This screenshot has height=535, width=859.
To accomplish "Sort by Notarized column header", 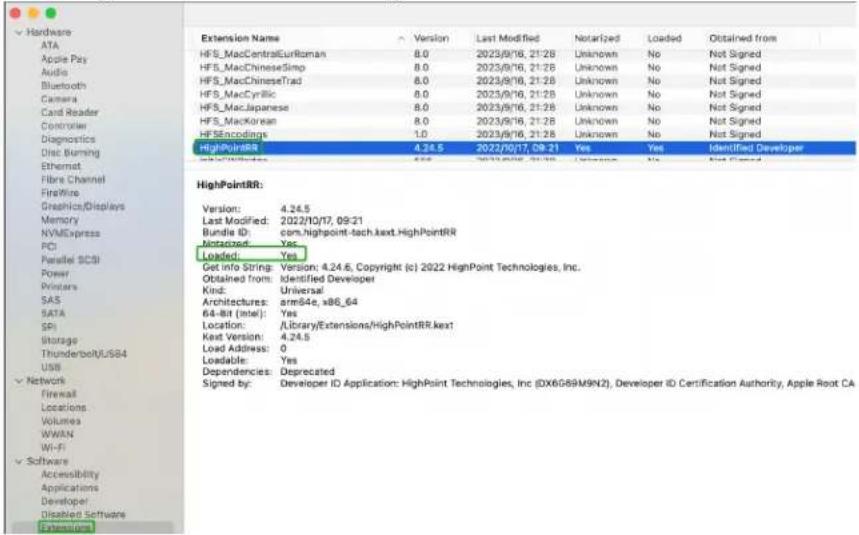I will 597,38.
